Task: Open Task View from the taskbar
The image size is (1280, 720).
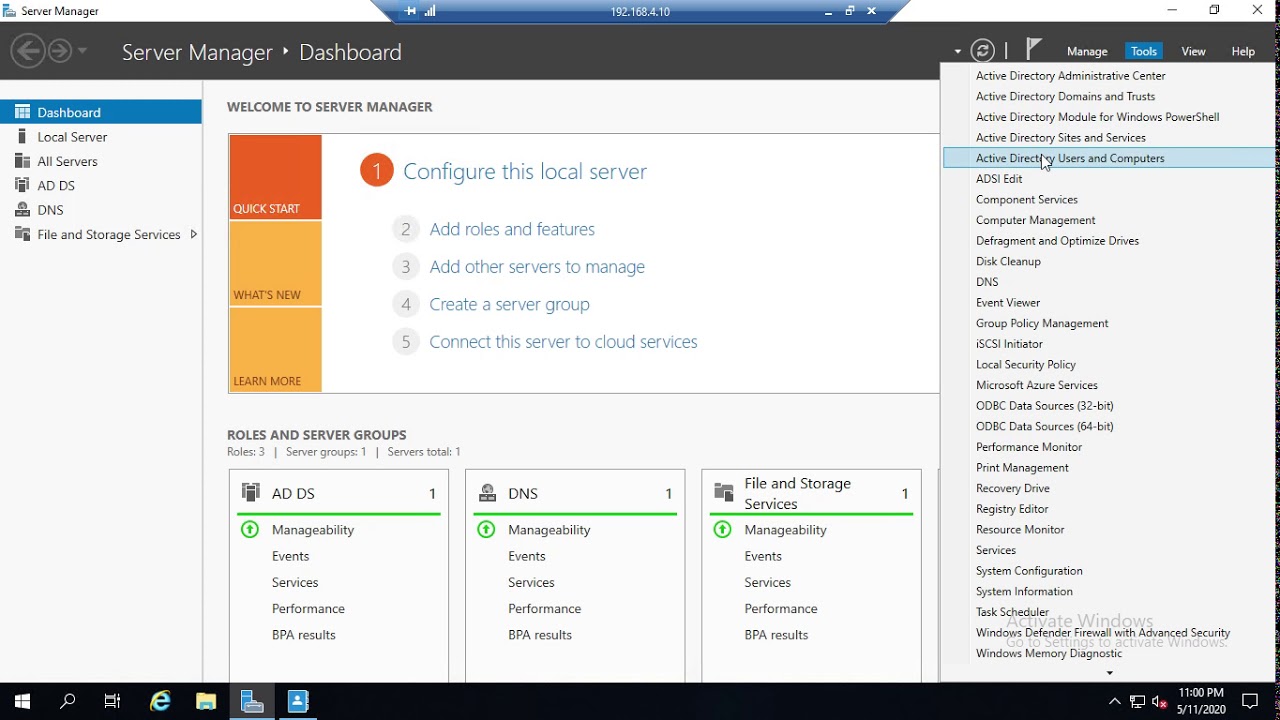Action: (x=112, y=701)
